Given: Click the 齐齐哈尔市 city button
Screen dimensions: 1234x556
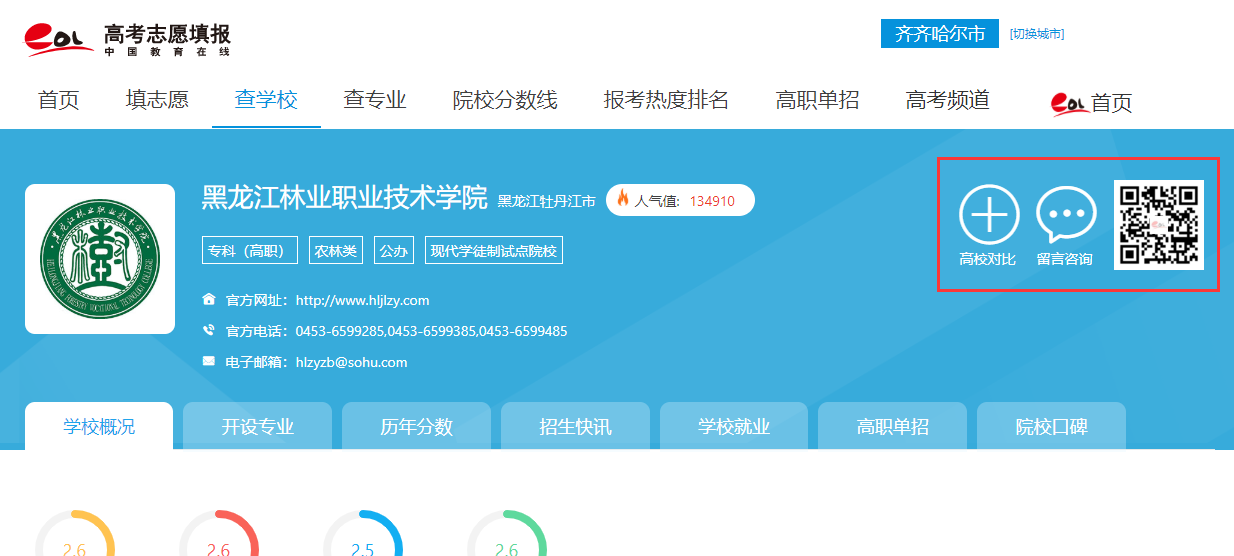Looking at the screenshot, I should pyautogui.click(x=940, y=33).
